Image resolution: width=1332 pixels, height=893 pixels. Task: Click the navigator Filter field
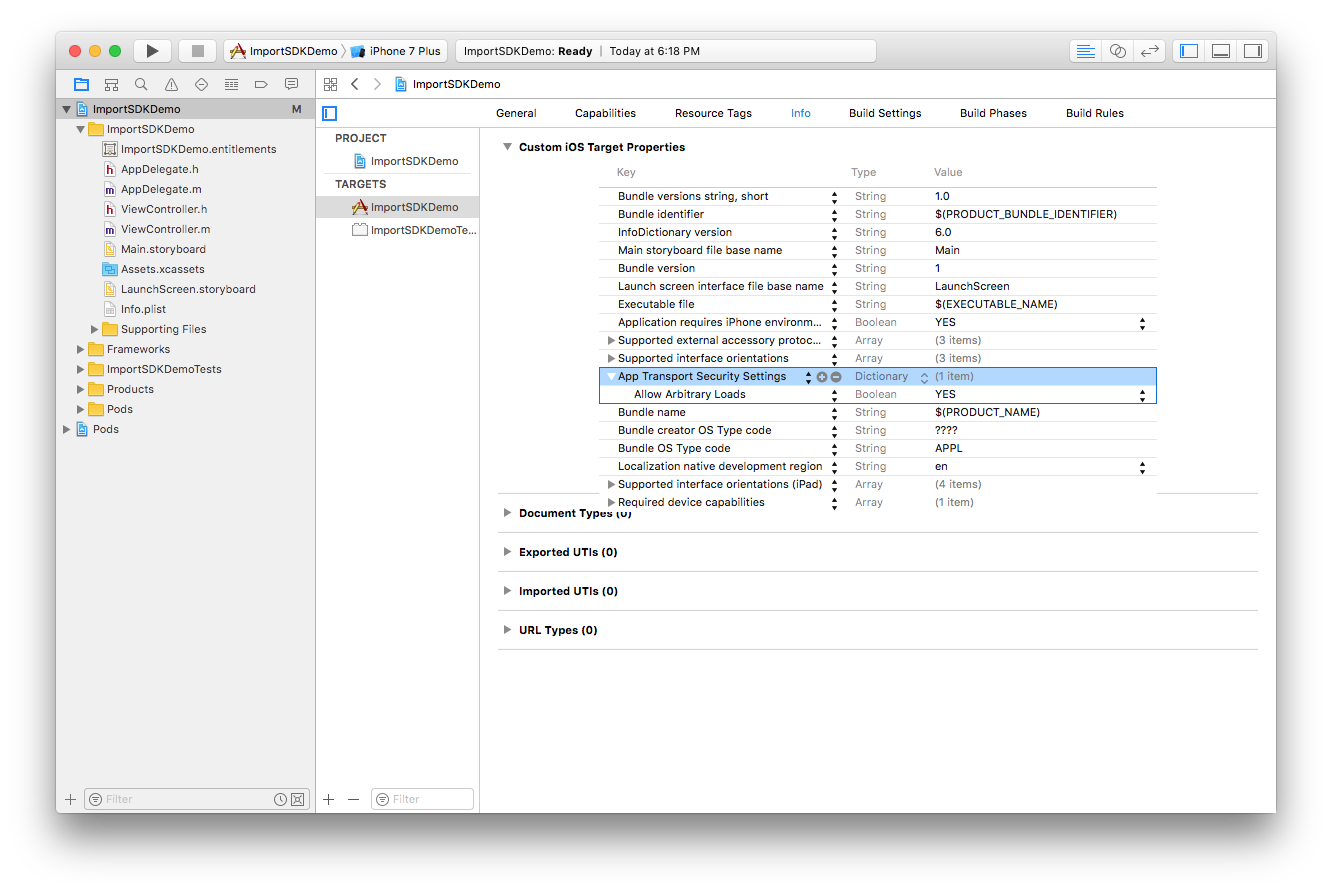click(x=188, y=799)
